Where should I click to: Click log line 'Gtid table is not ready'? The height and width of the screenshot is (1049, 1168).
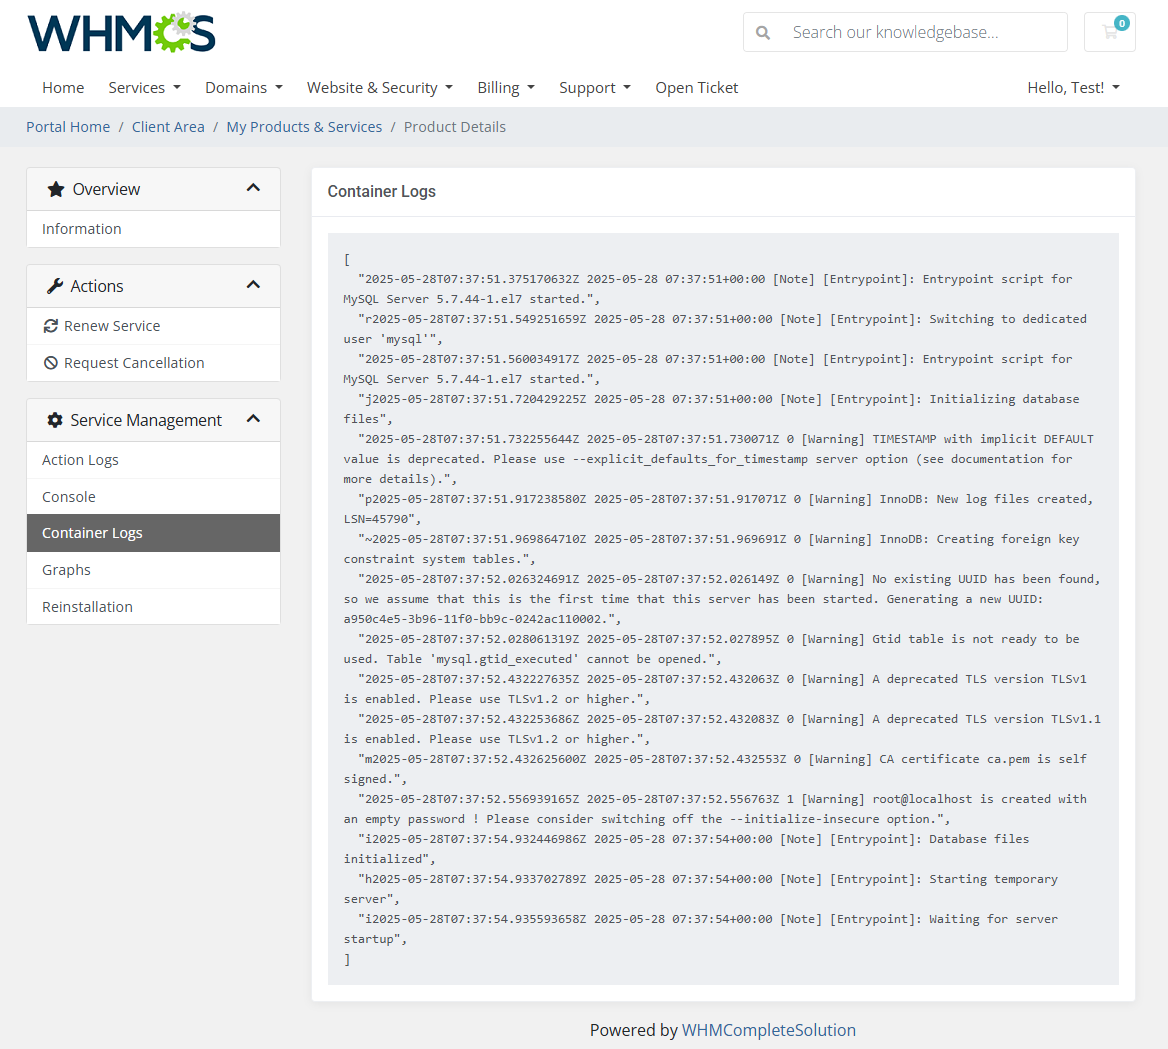pos(711,649)
